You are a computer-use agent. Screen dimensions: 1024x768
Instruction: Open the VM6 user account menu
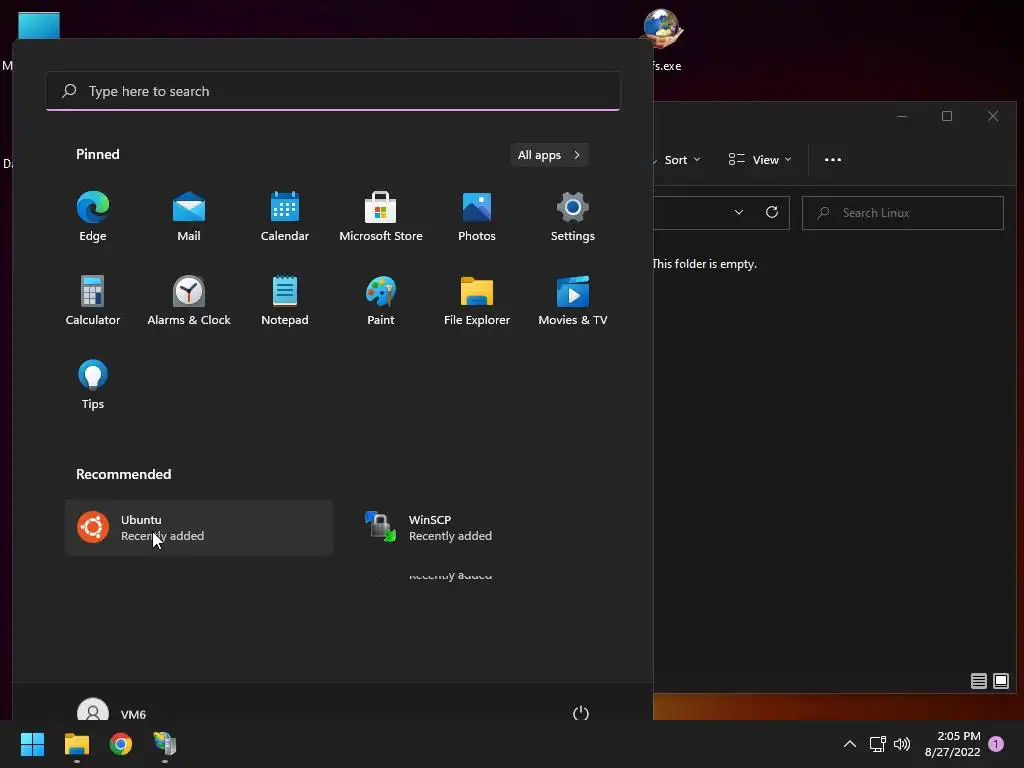click(x=112, y=713)
